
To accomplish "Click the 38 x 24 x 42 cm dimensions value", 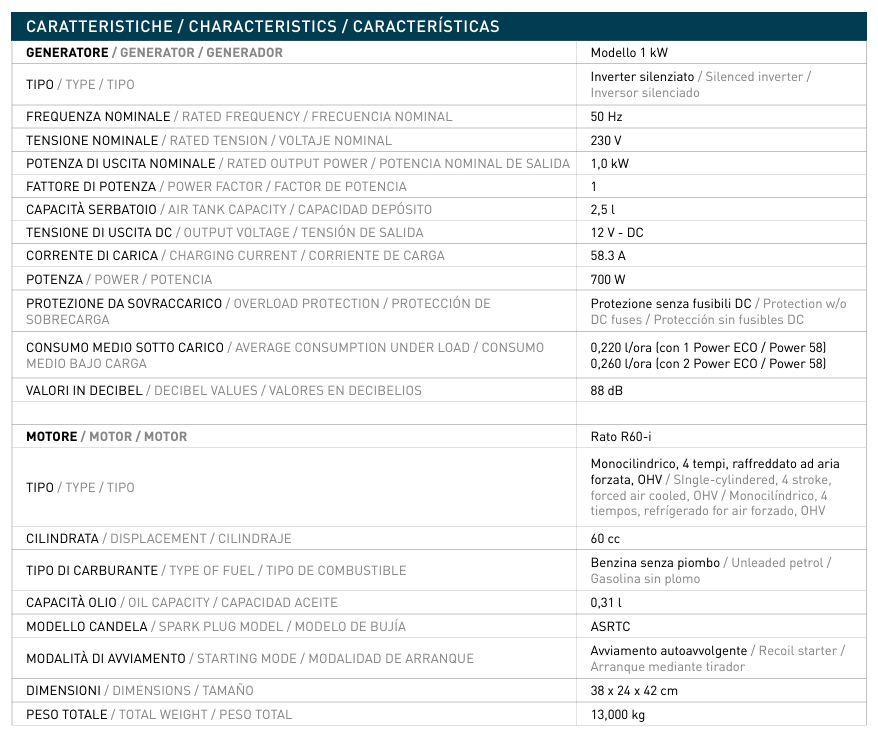I will tap(634, 691).
